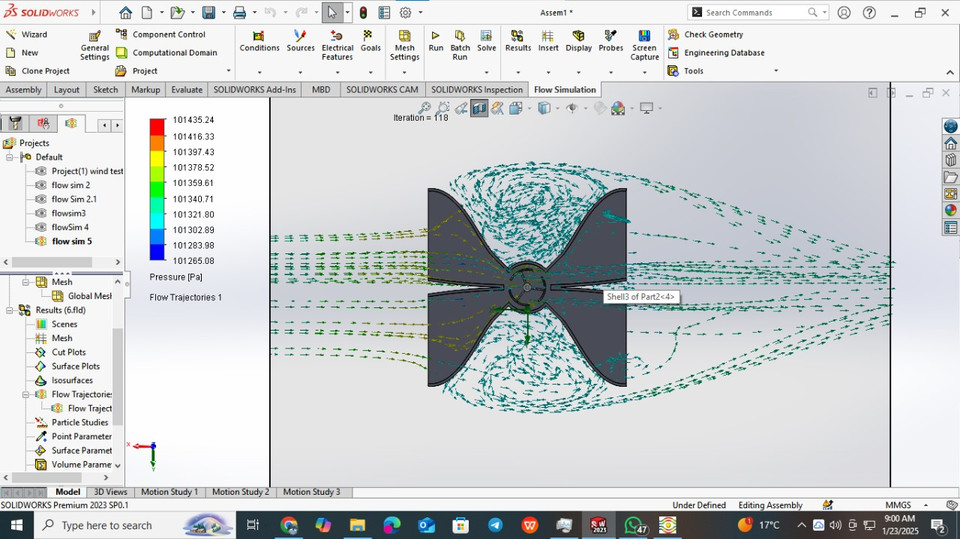Collapse the Results (6.fld) node
The height and width of the screenshot is (539, 960).
point(10,311)
